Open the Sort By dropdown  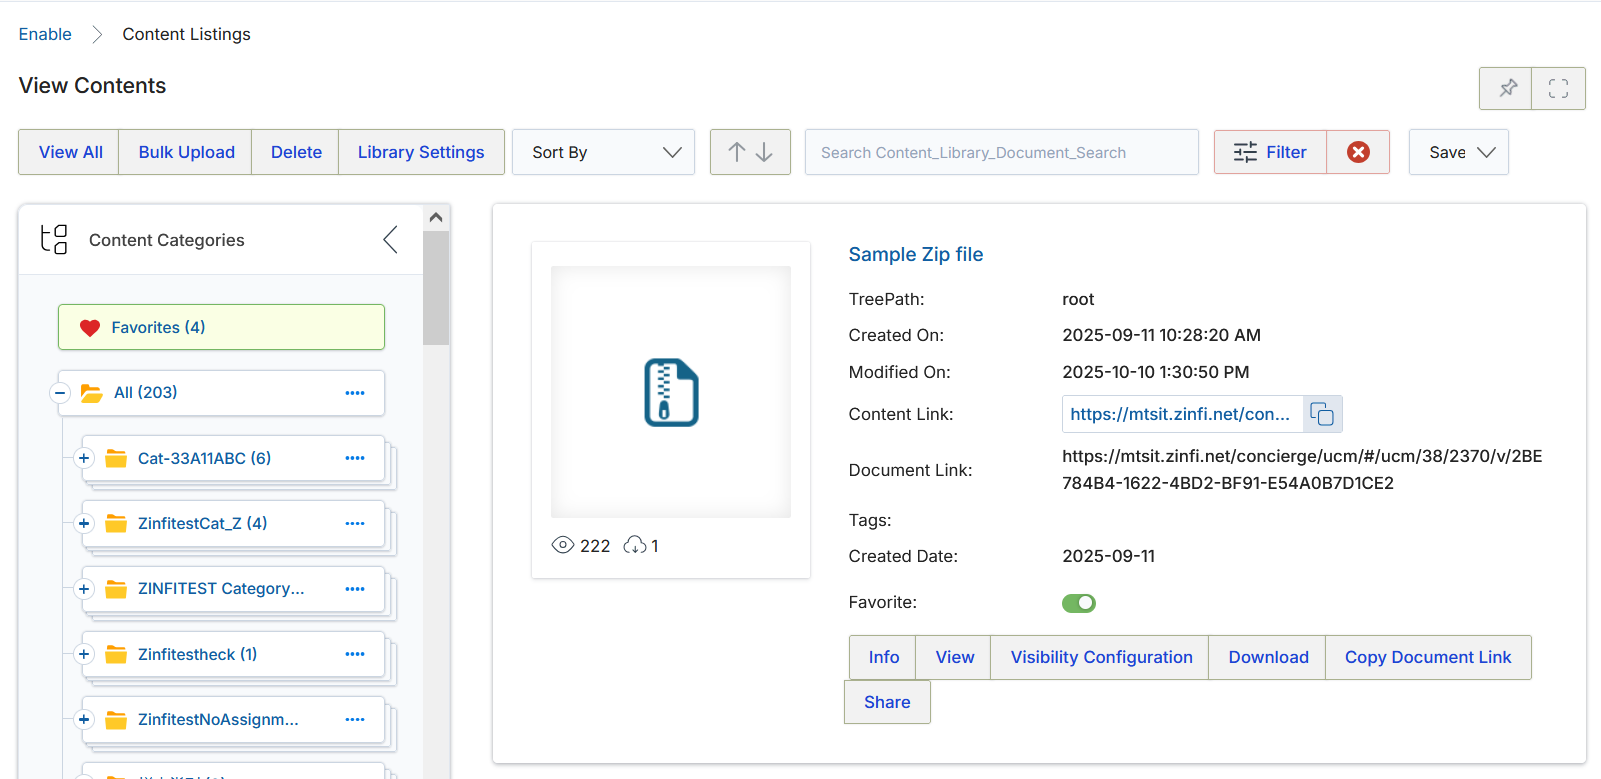[603, 152]
